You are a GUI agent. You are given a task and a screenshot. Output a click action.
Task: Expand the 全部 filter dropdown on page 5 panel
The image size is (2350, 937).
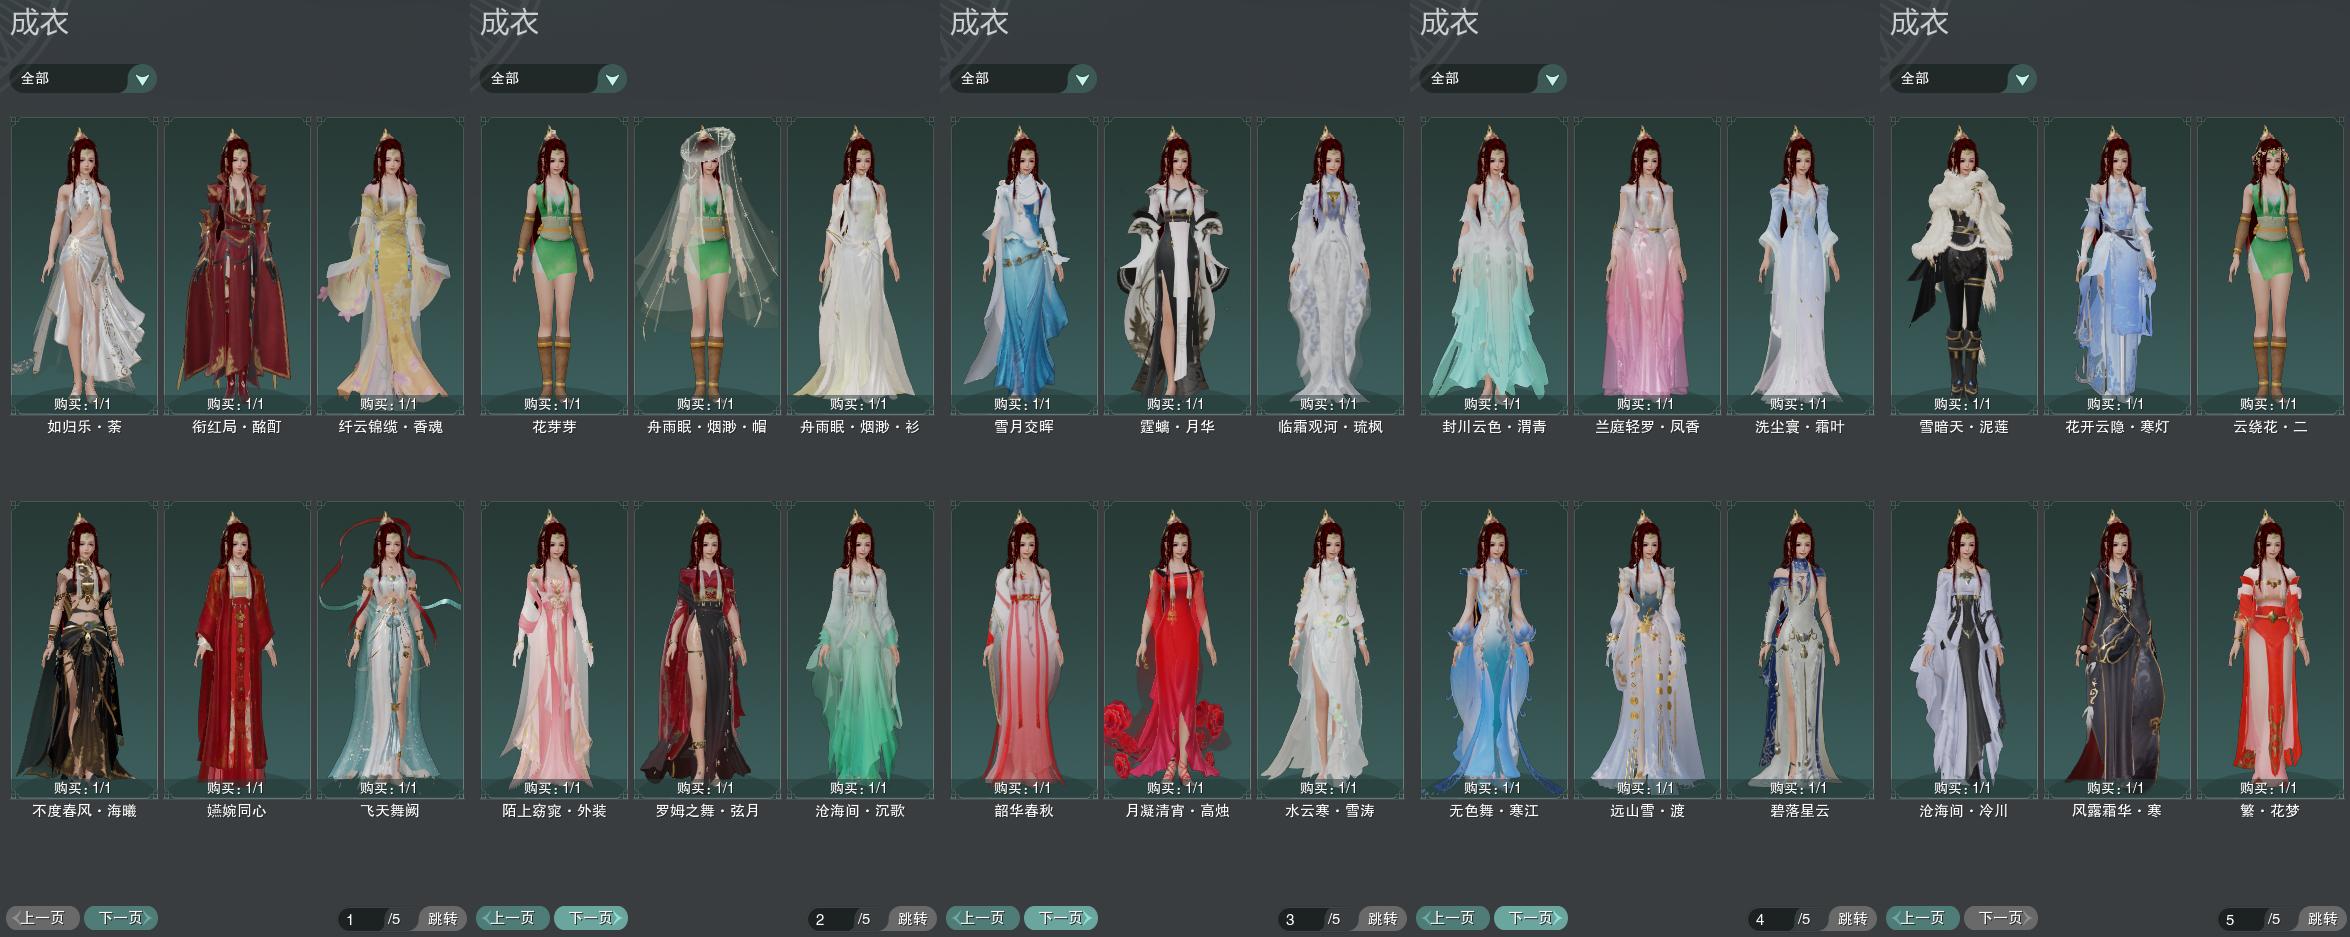[x=1963, y=78]
